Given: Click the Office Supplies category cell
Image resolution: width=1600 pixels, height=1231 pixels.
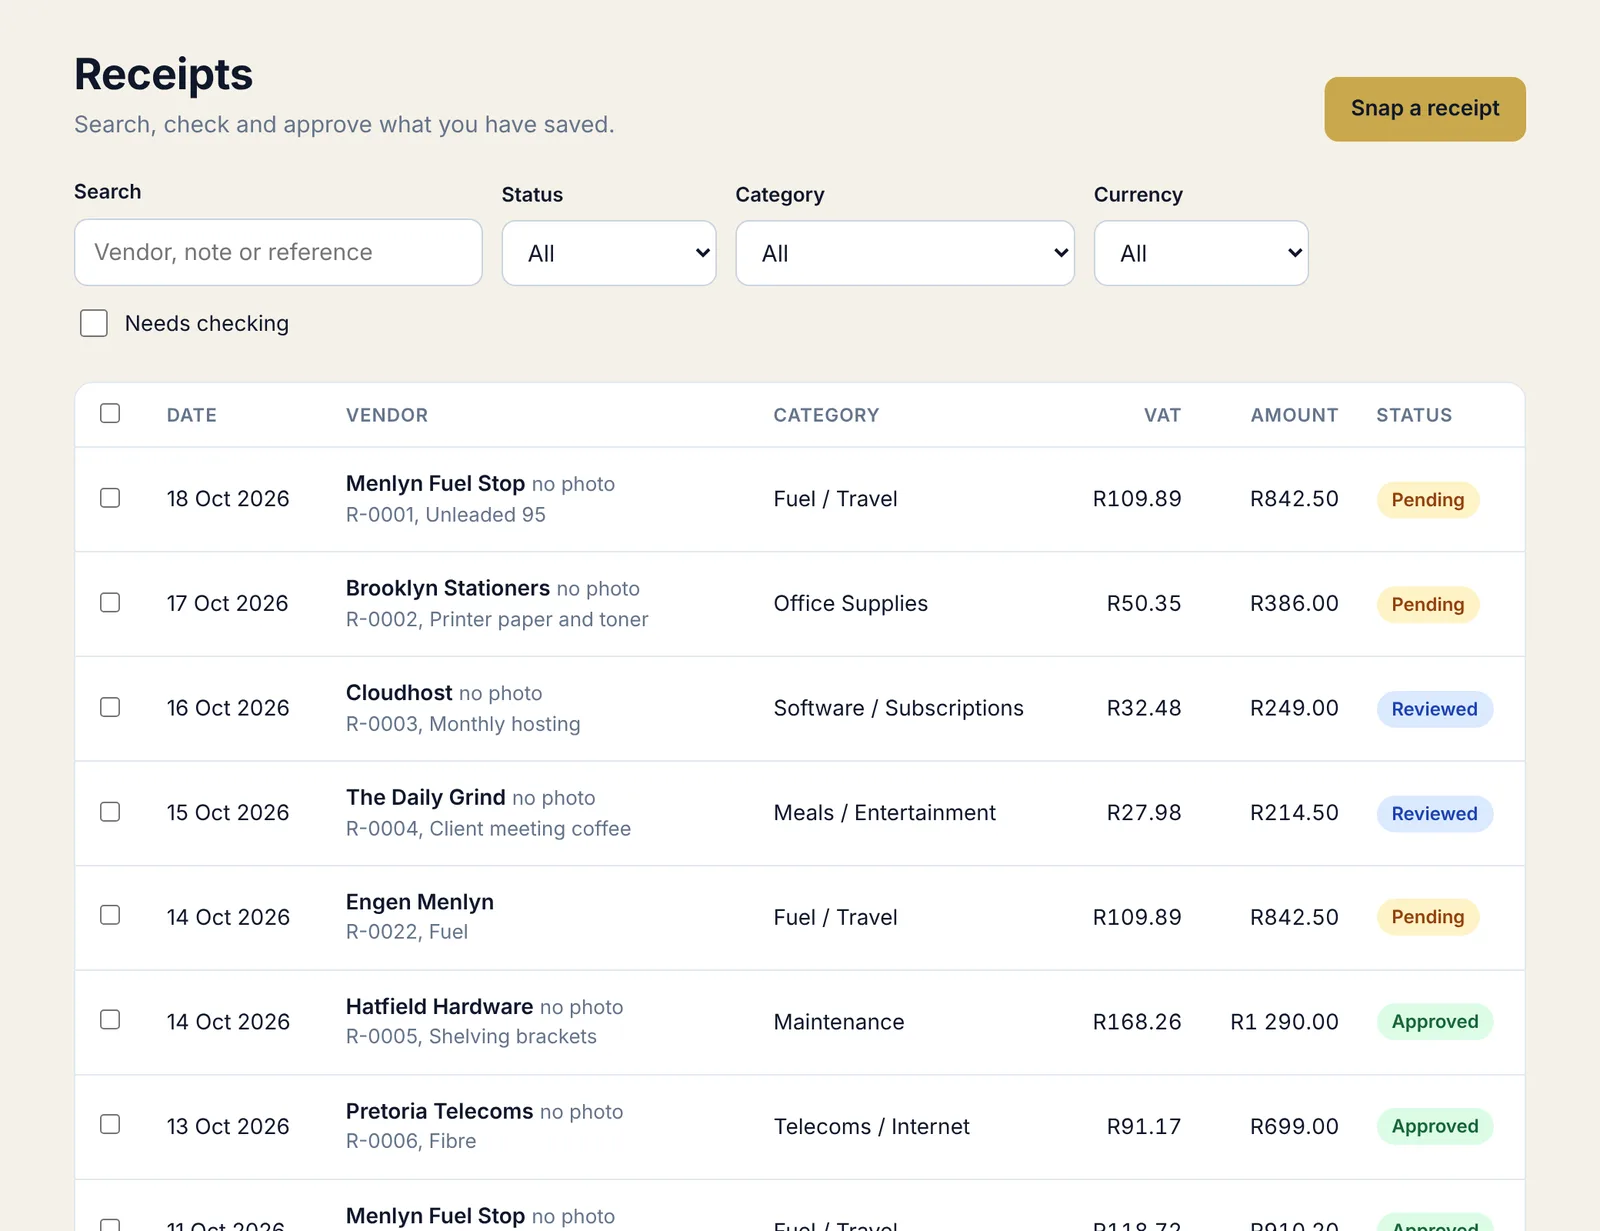Looking at the screenshot, I should point(851,603).
